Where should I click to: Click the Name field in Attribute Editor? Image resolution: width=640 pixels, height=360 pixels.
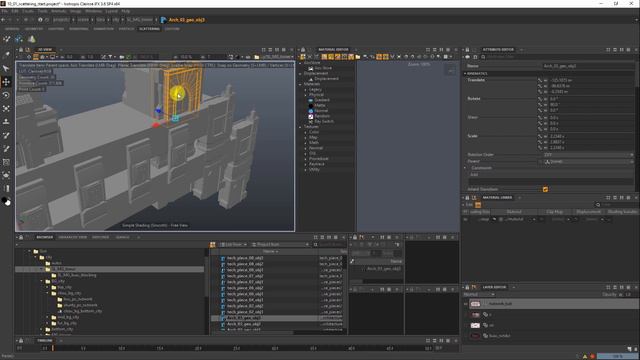588,66
